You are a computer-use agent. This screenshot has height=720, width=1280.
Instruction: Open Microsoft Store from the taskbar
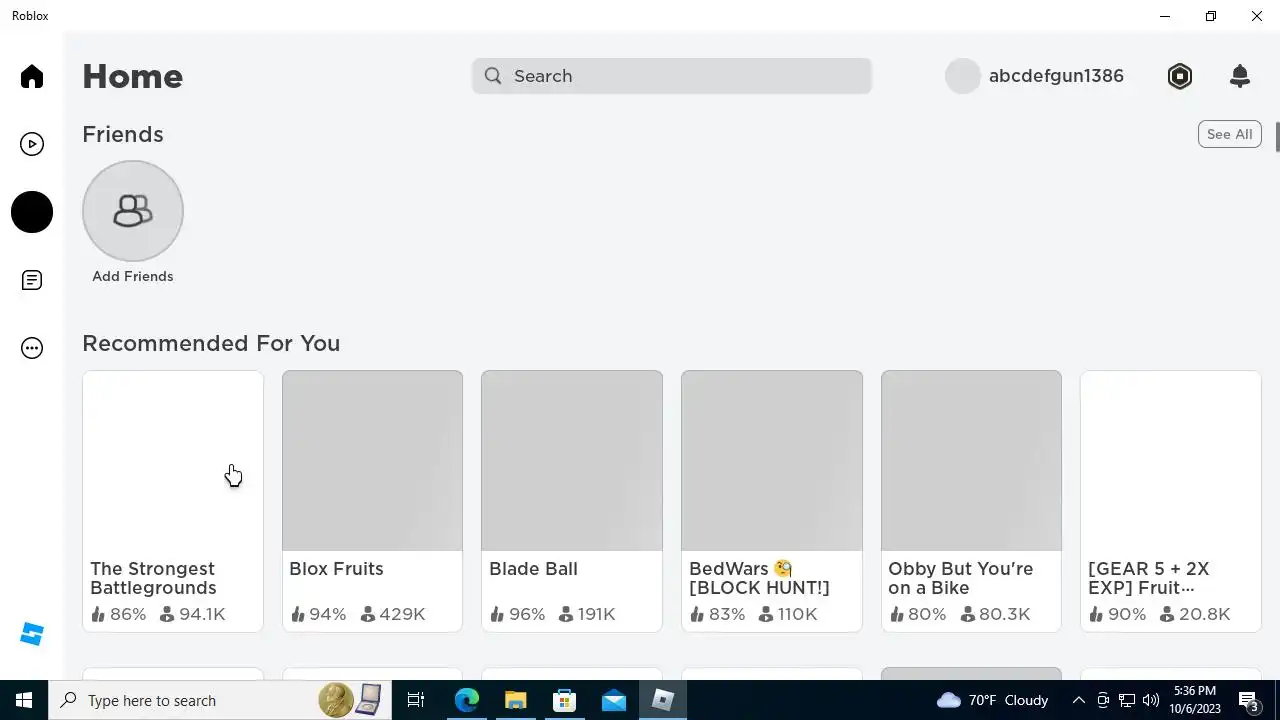click(564, 700)
